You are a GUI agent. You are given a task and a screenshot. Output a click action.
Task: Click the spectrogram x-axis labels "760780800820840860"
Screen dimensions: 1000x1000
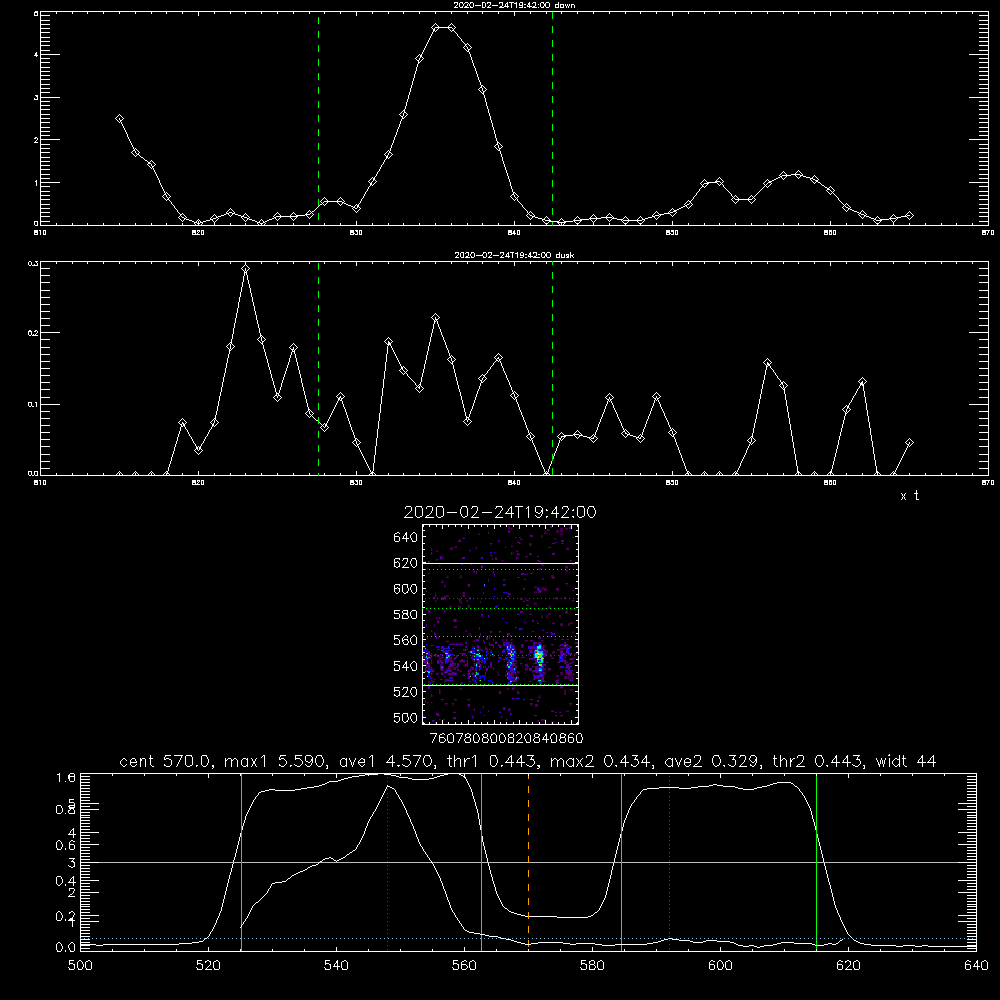pos(506,739)
